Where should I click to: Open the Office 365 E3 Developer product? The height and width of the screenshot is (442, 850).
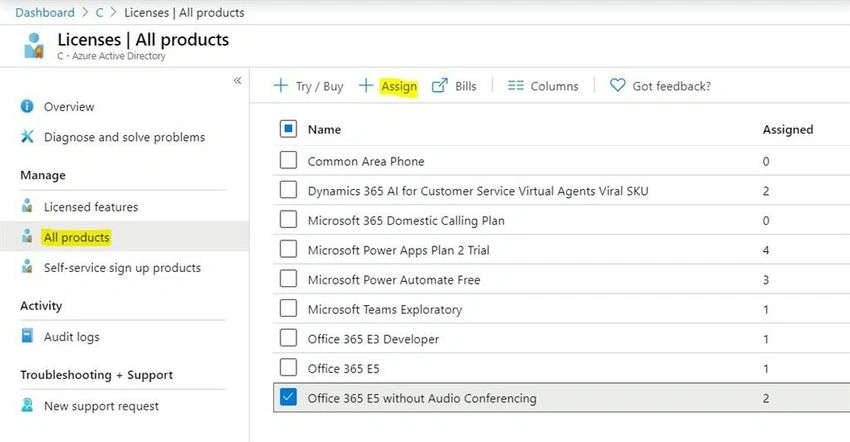(x=373, y=339)
